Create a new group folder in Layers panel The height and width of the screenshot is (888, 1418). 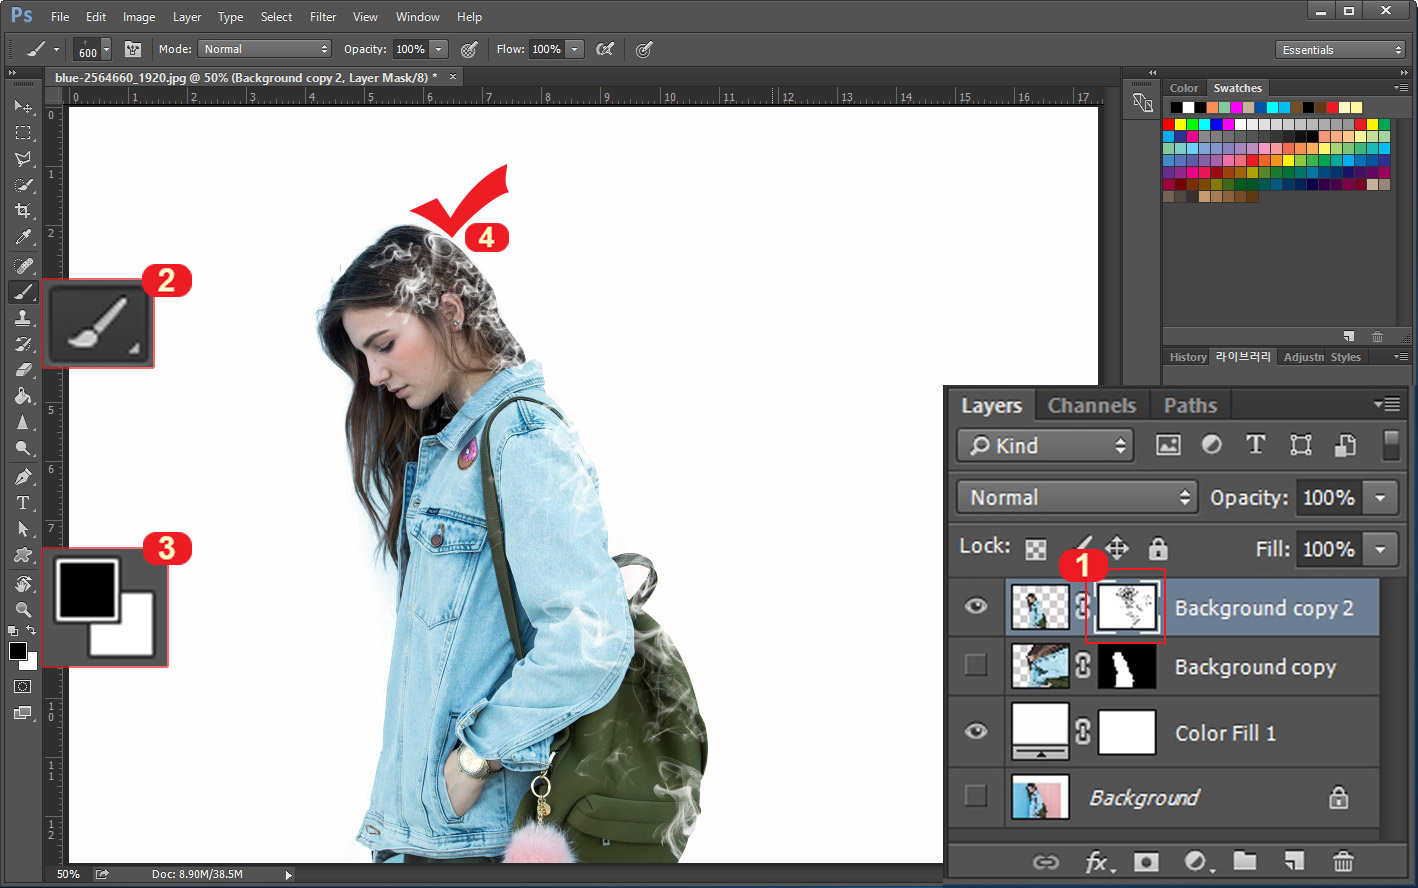point(1245,861)
